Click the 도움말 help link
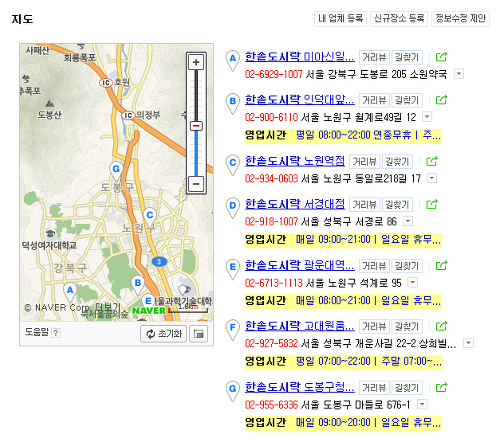 (x=37, y=332)
